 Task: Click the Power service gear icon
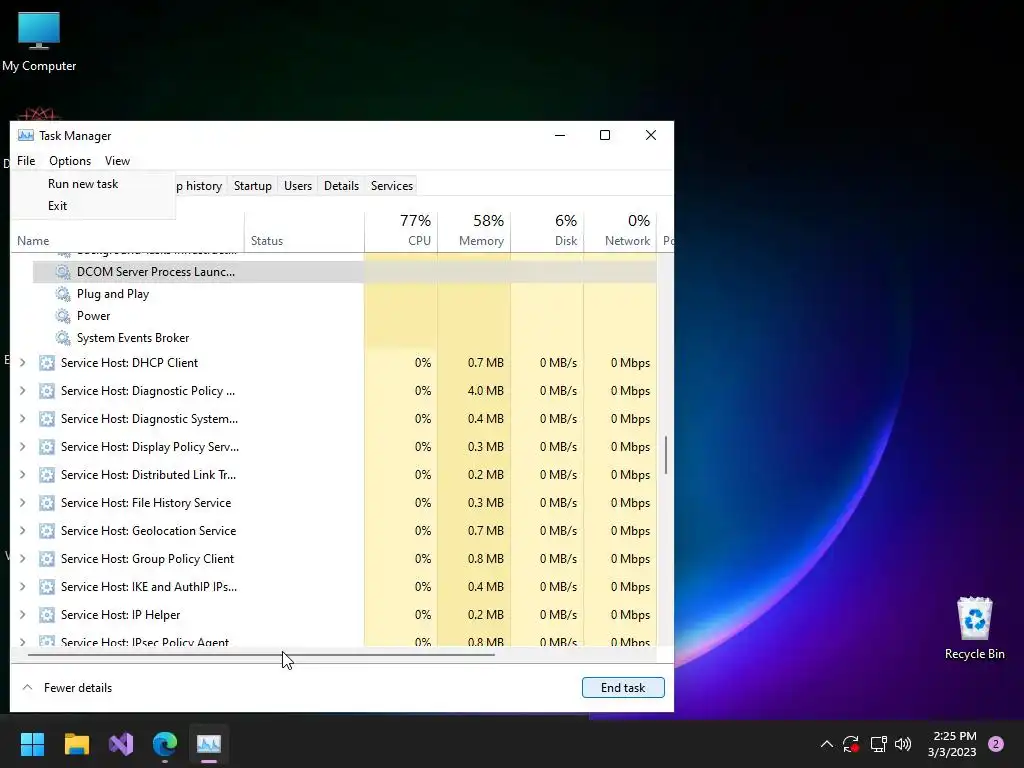63,316
